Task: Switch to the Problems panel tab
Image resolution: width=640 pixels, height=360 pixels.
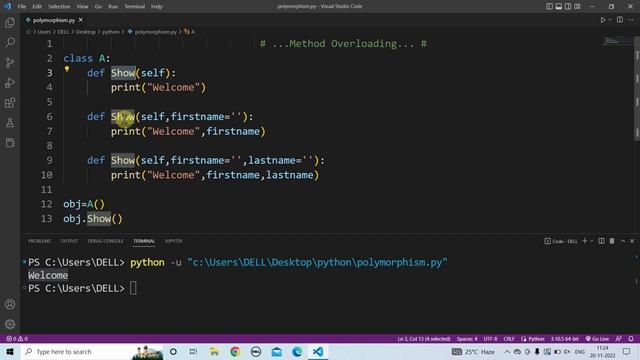Action: click(39, 241)
